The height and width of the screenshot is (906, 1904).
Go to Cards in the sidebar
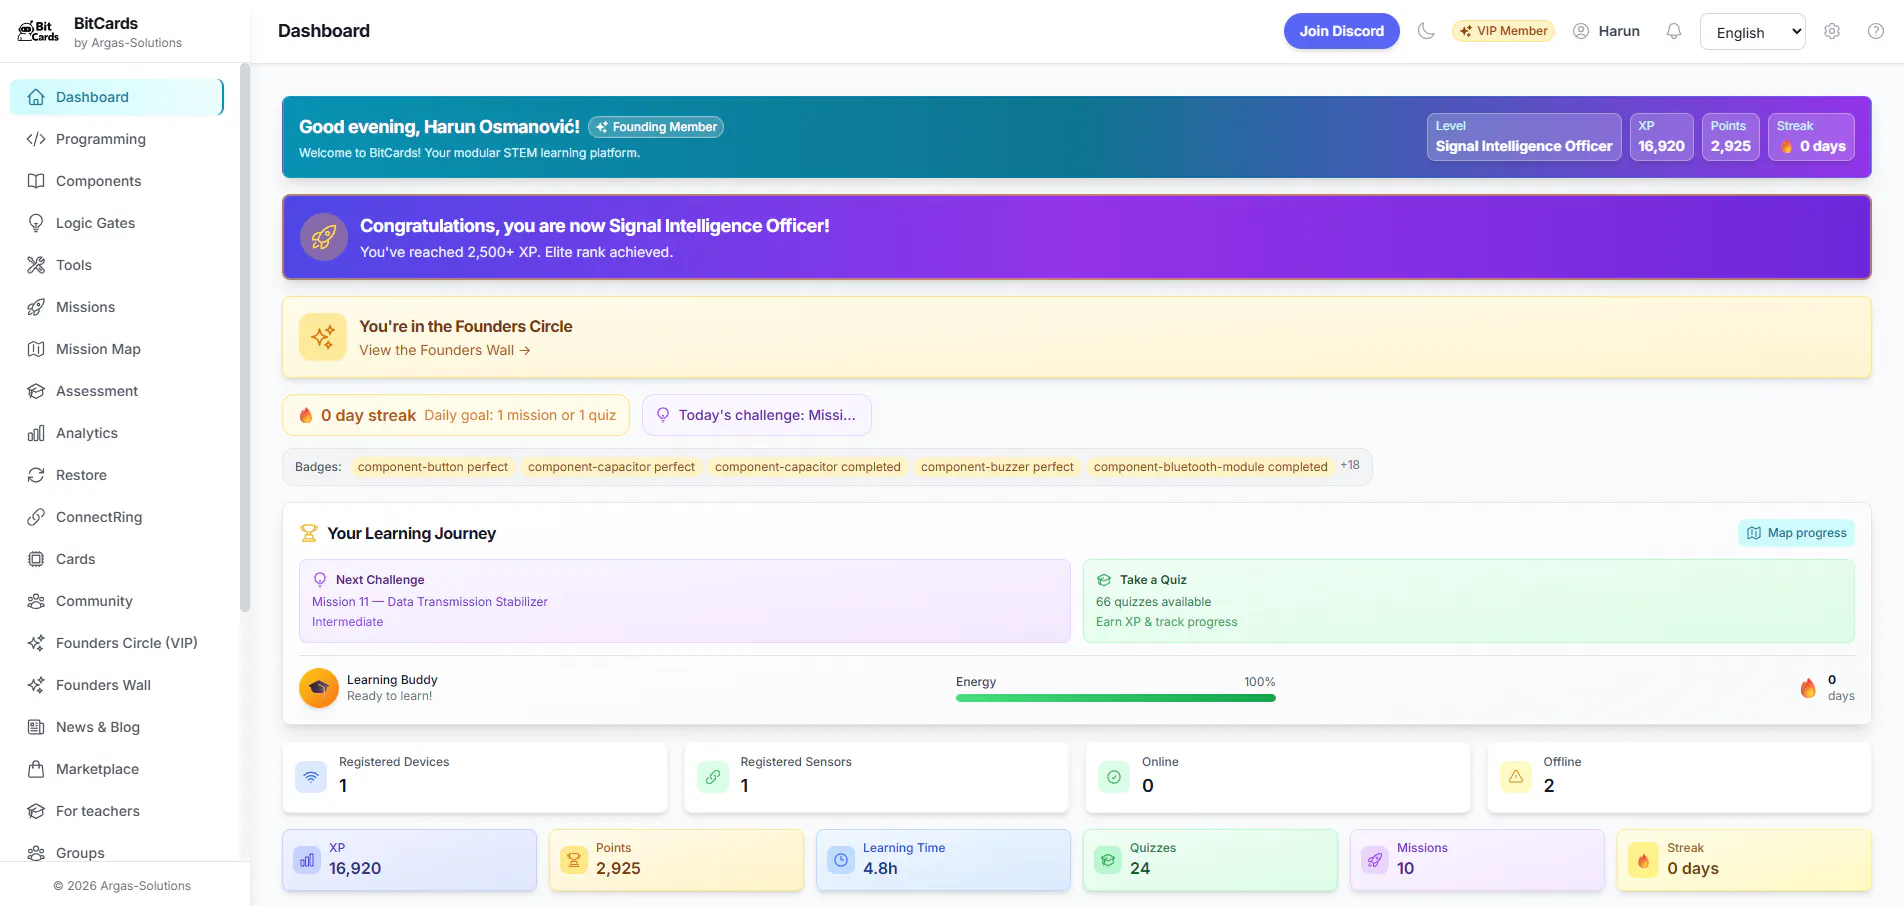[117, 559]
